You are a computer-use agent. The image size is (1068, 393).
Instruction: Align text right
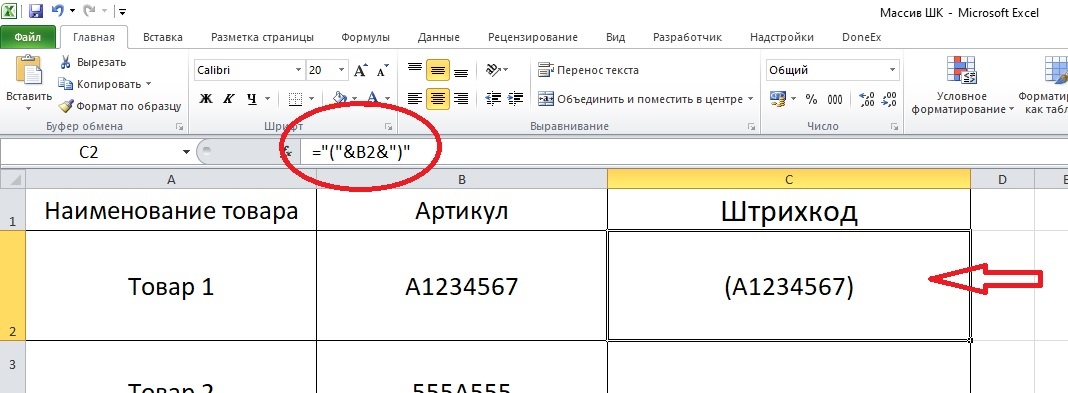[x=461, y=99]
